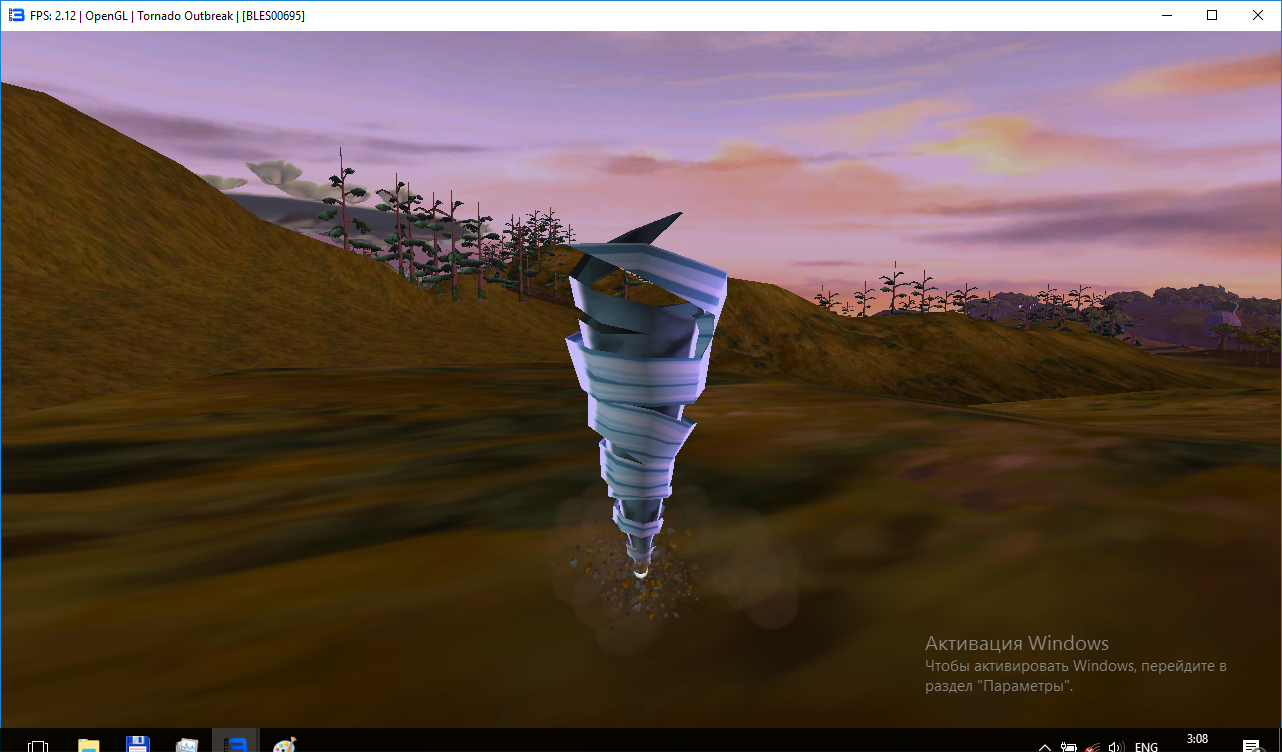Open the speaker volume tray icon
The width and height of the screenshot is (1282, 752).
(x=1116, y=746)
